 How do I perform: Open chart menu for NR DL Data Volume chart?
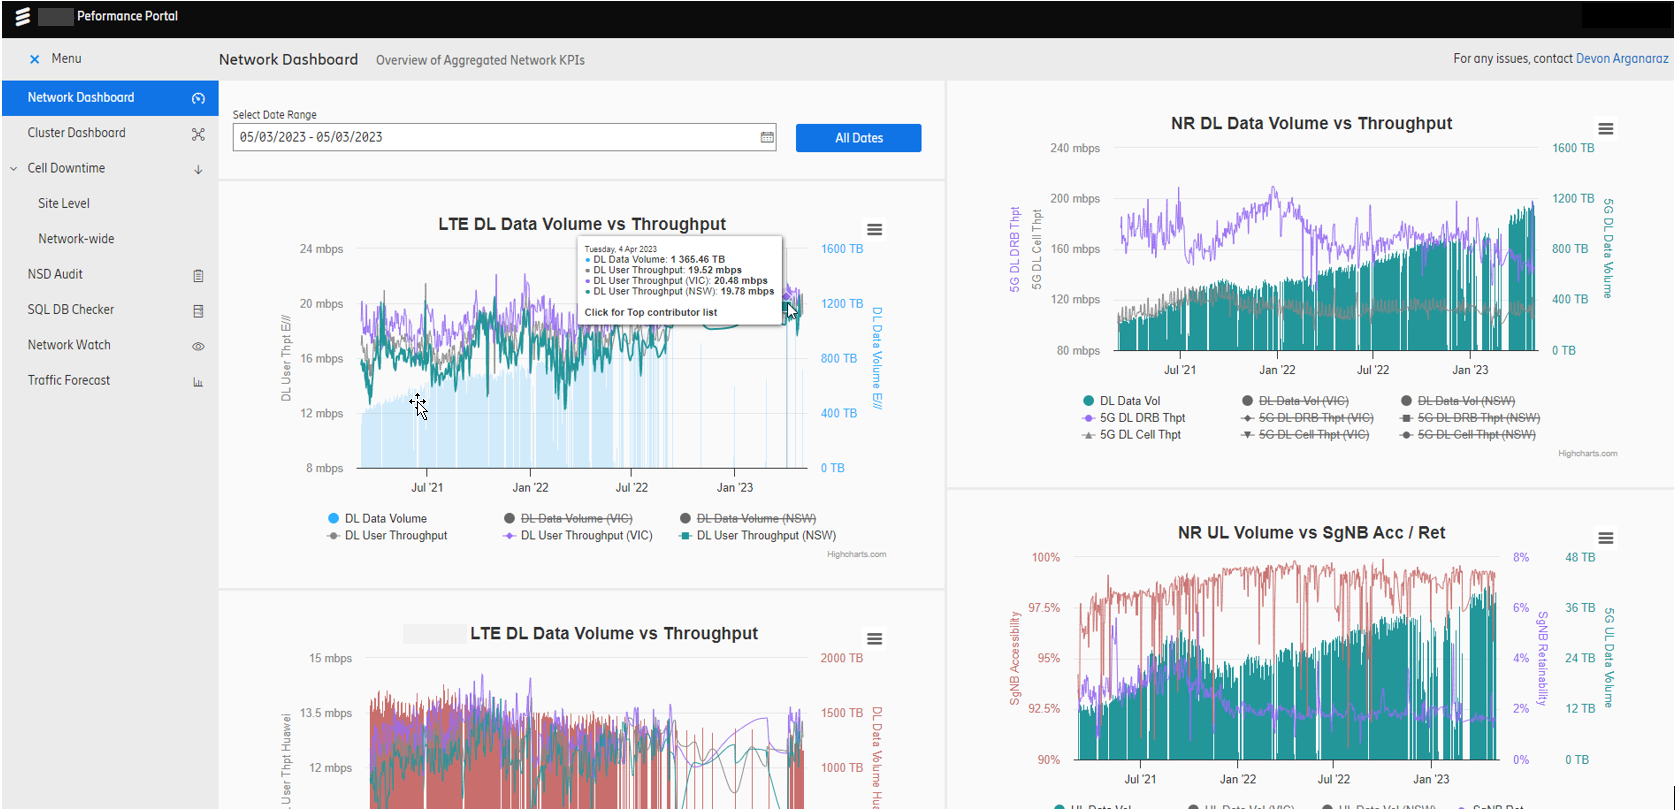tap(1605, 129)
